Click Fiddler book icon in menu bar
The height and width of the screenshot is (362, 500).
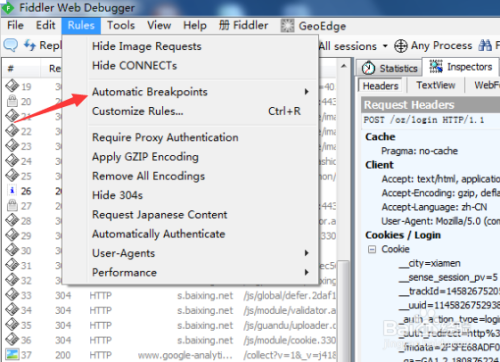224,25
